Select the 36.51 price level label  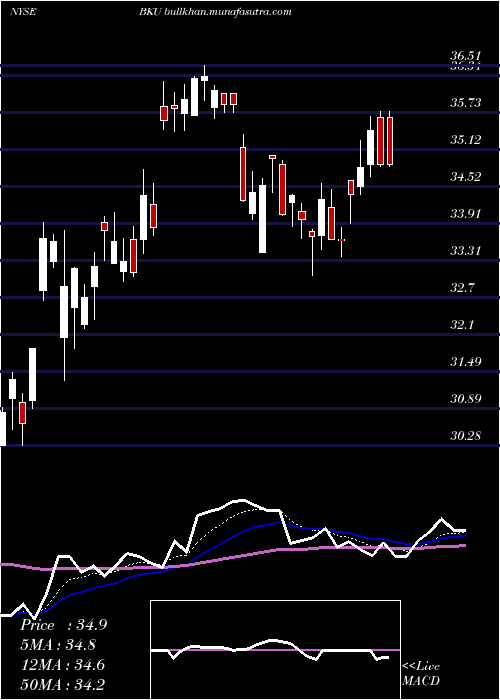pos(466,56)
